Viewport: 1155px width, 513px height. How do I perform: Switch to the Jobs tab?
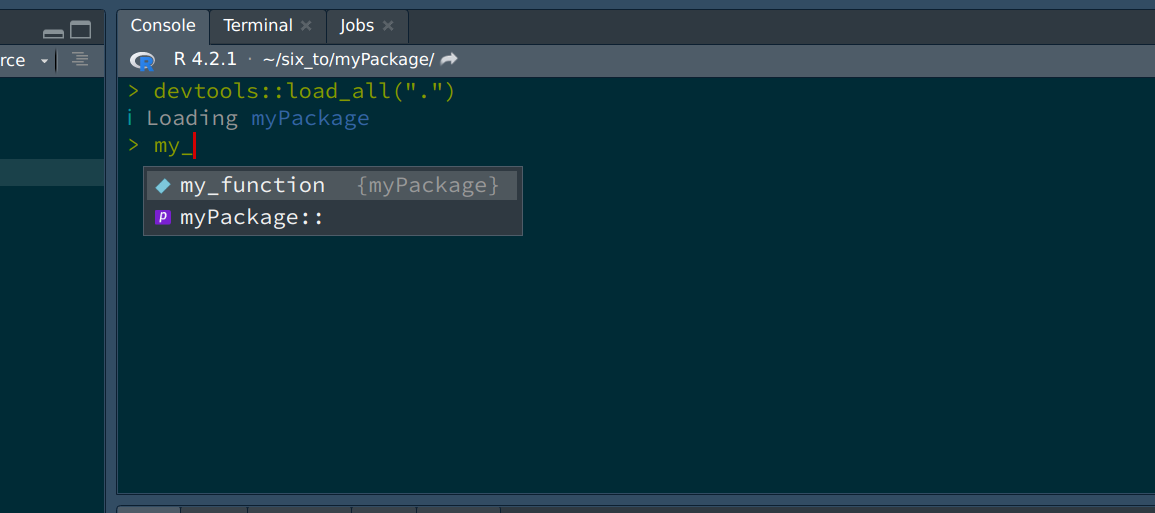(x=357, y=26)
